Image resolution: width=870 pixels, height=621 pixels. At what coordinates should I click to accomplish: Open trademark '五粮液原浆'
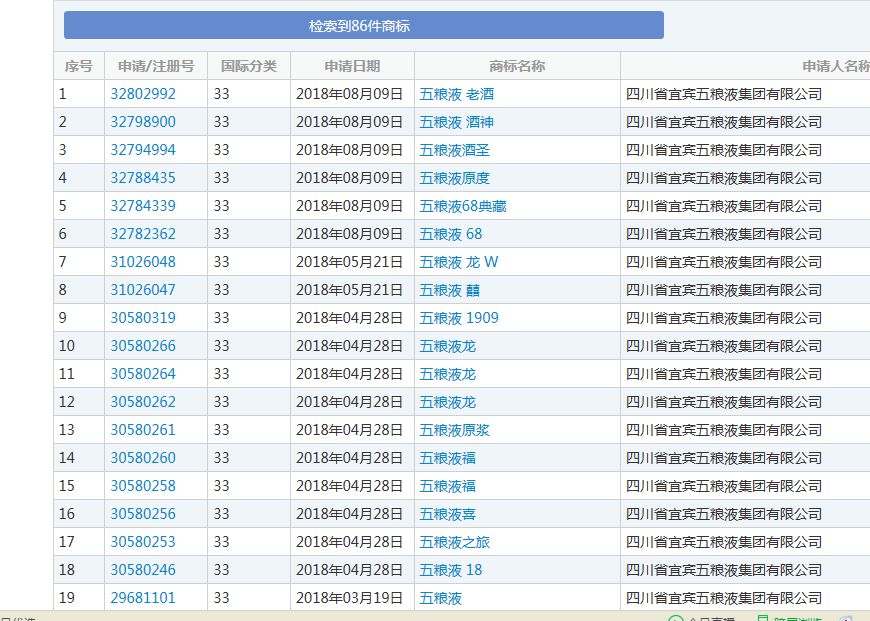tap(455, 430)
